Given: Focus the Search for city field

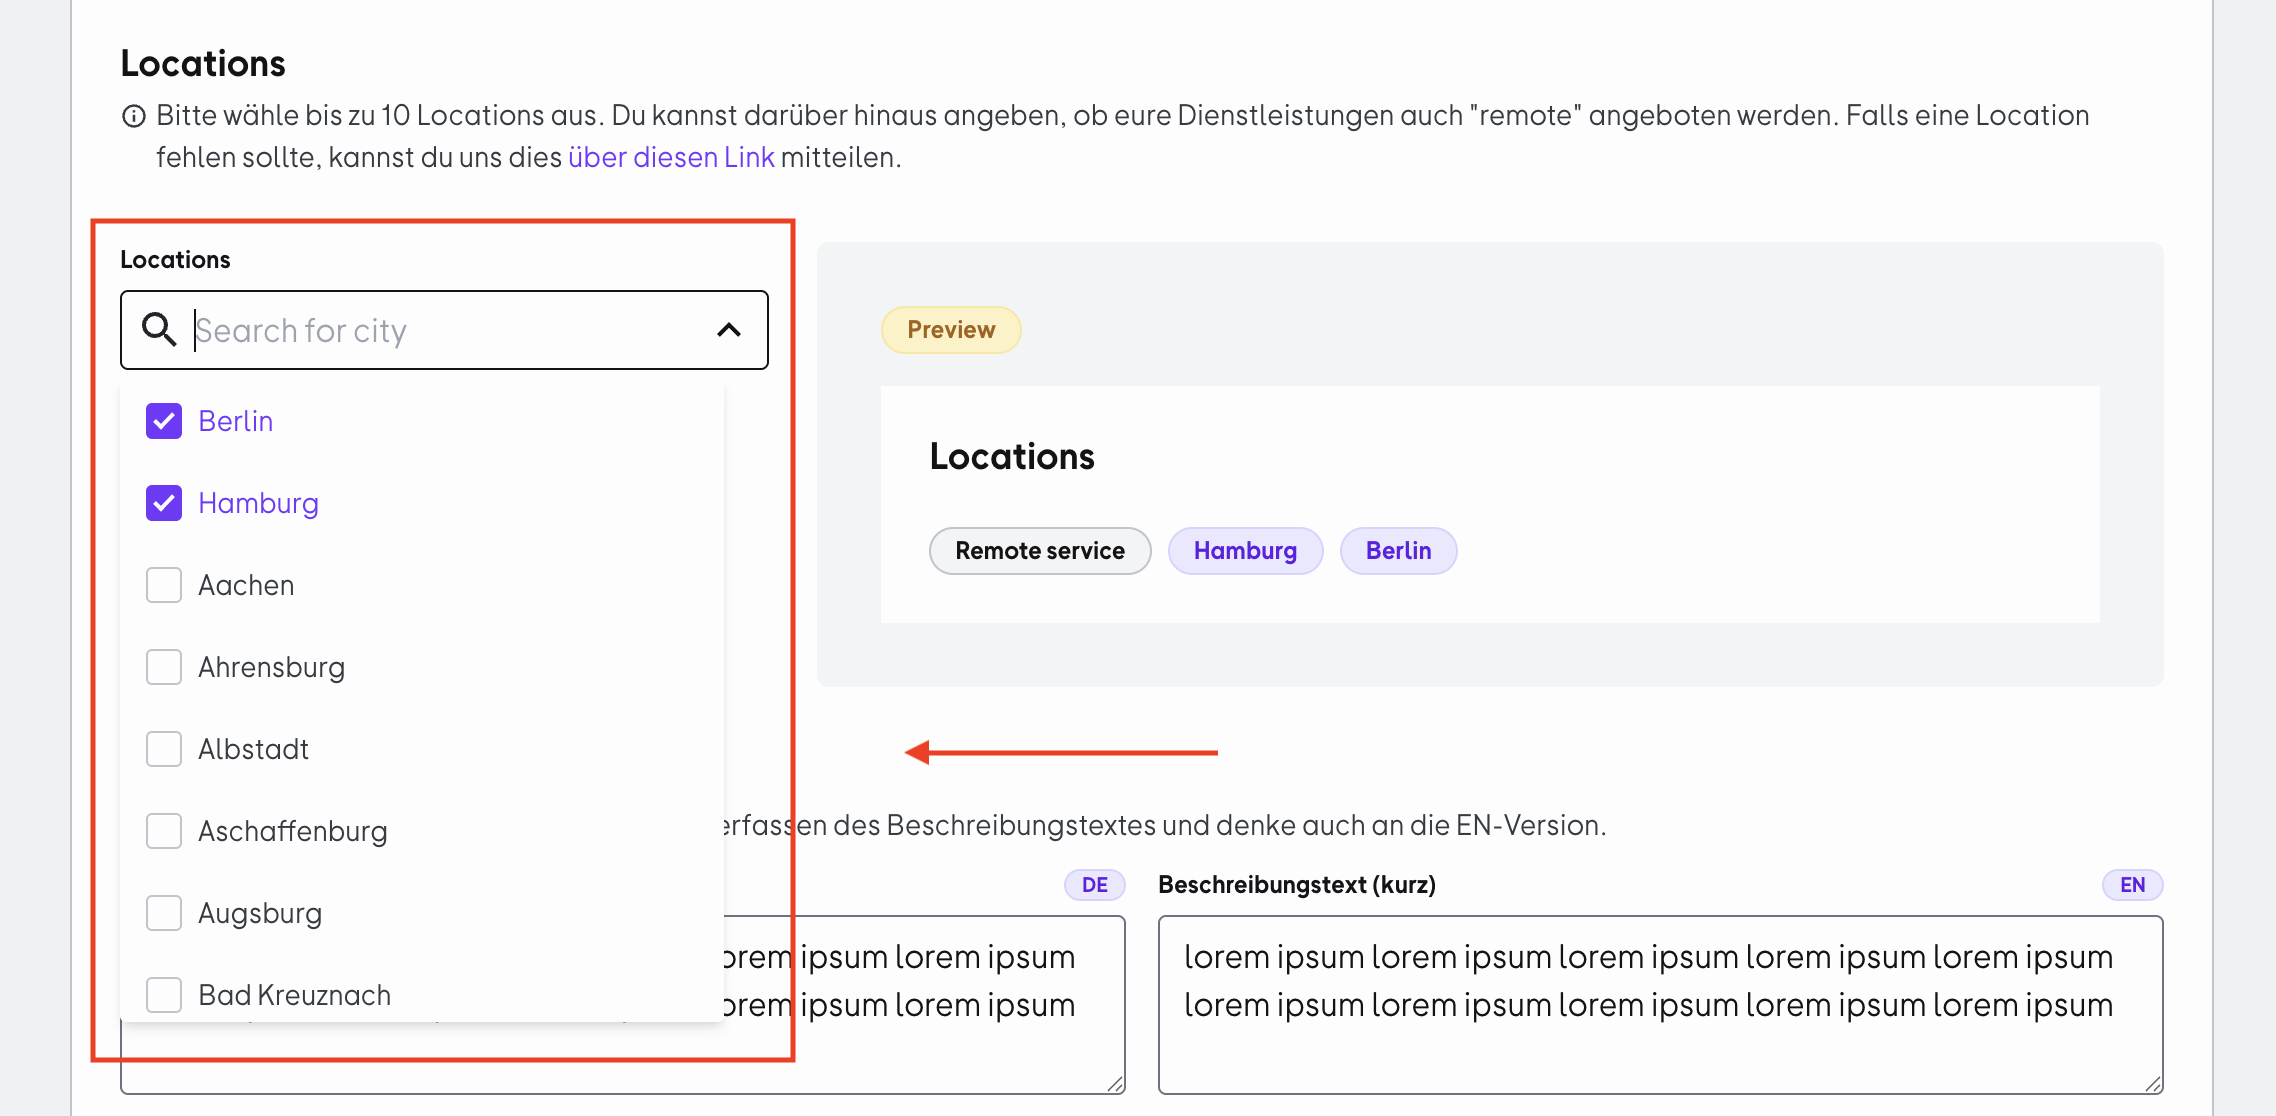Looking at the screenshot, I should click(445, 330).
